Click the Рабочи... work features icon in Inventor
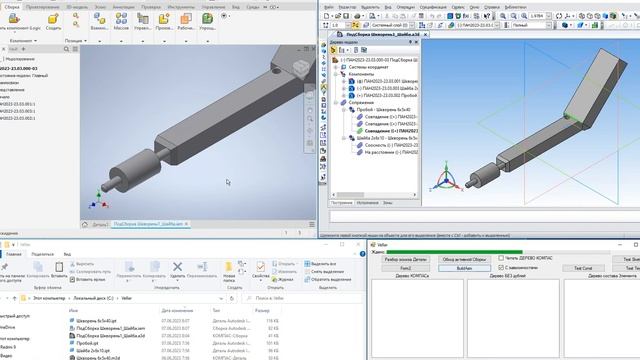The image size is (640, 360). pyautogui.click(x=186, y=19)
